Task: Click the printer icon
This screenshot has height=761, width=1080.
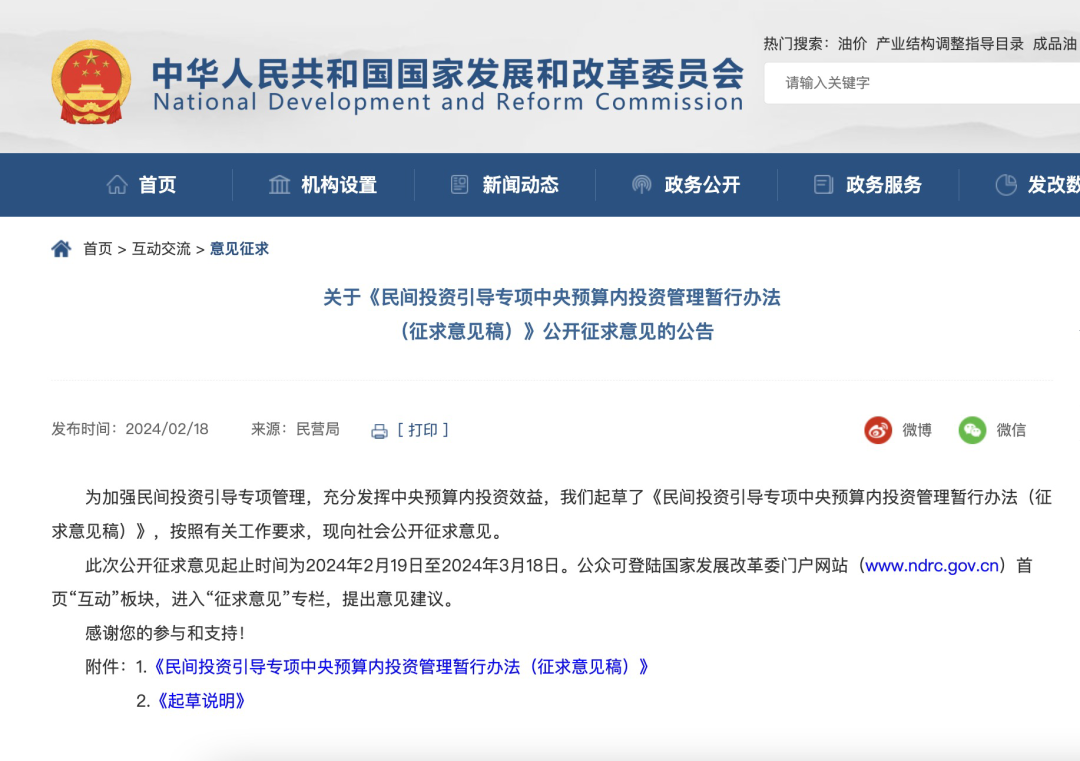Action: click(x=379, y=431)
